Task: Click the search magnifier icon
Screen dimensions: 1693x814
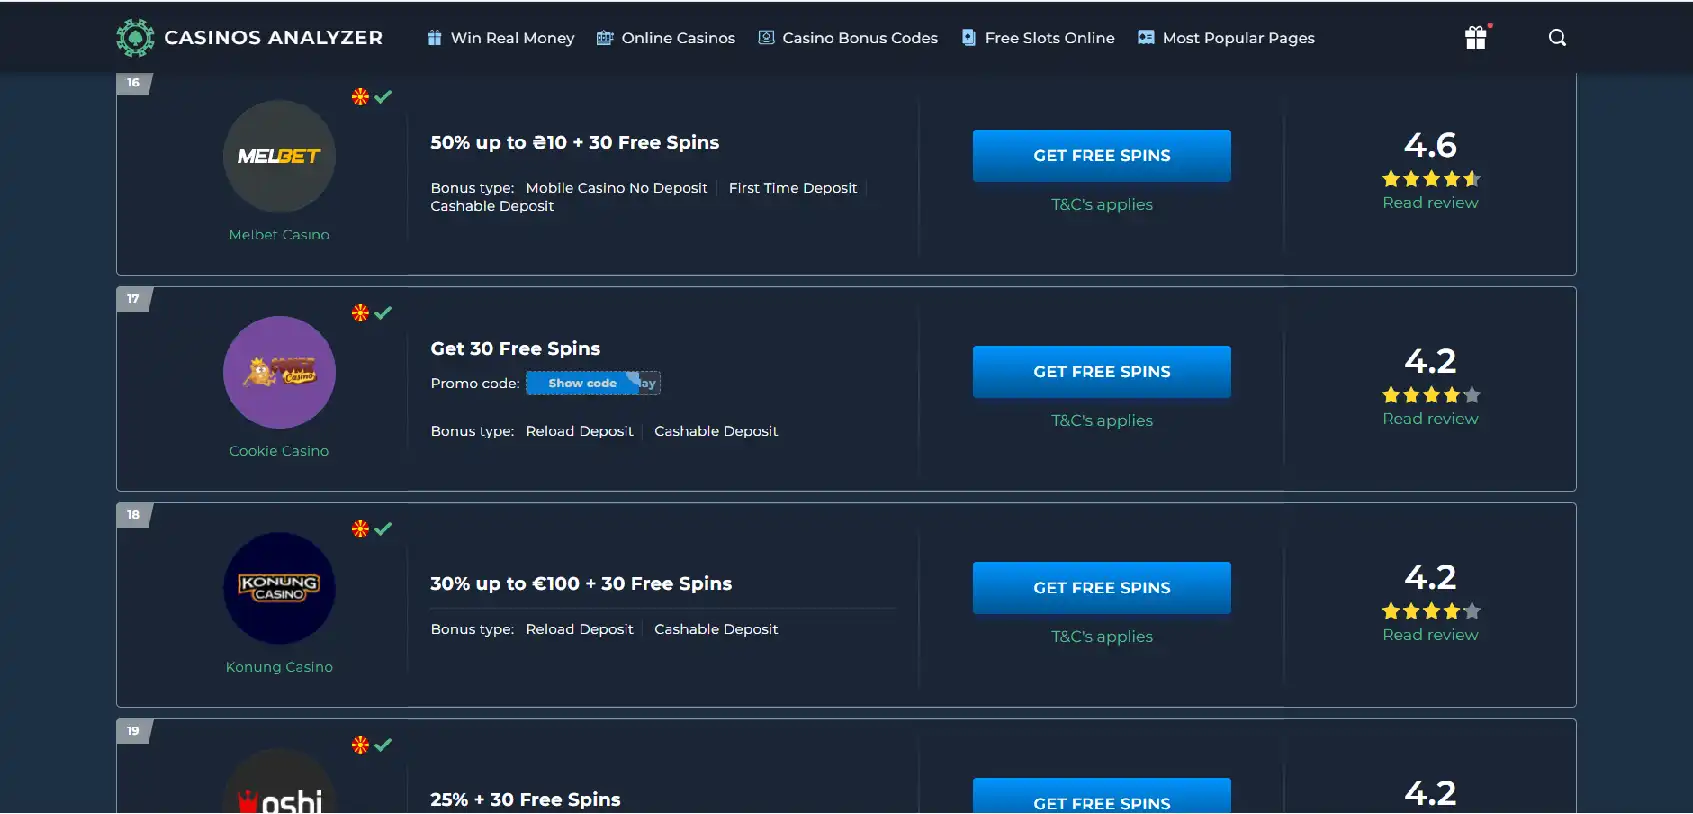Action: pyautogui.click(x=1557, y=38)
